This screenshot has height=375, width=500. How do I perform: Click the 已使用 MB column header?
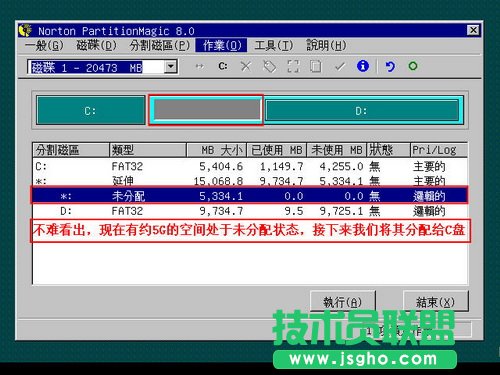pos(276,150)
